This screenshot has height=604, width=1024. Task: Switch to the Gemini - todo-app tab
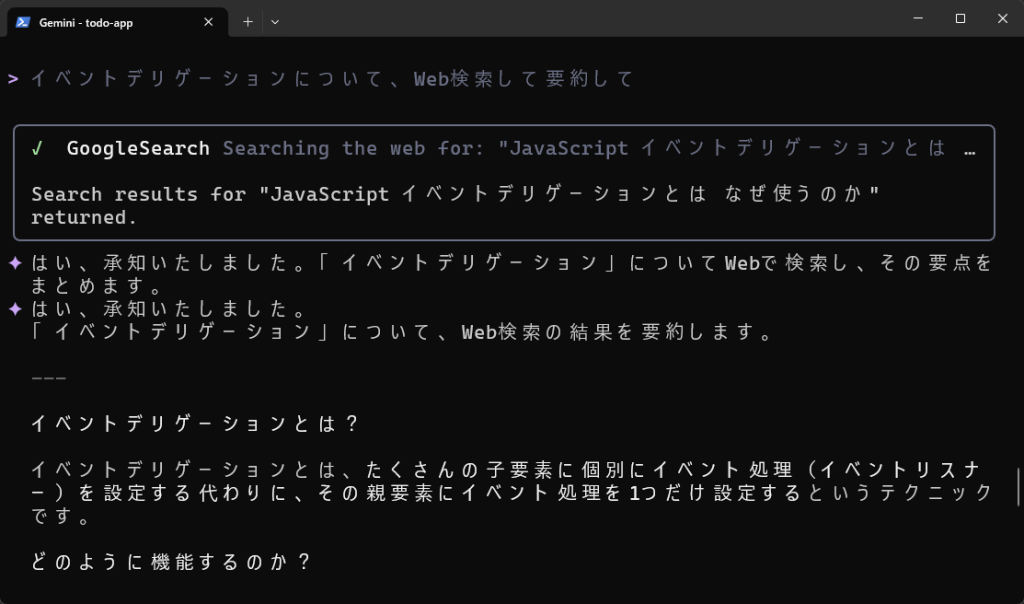110,20
